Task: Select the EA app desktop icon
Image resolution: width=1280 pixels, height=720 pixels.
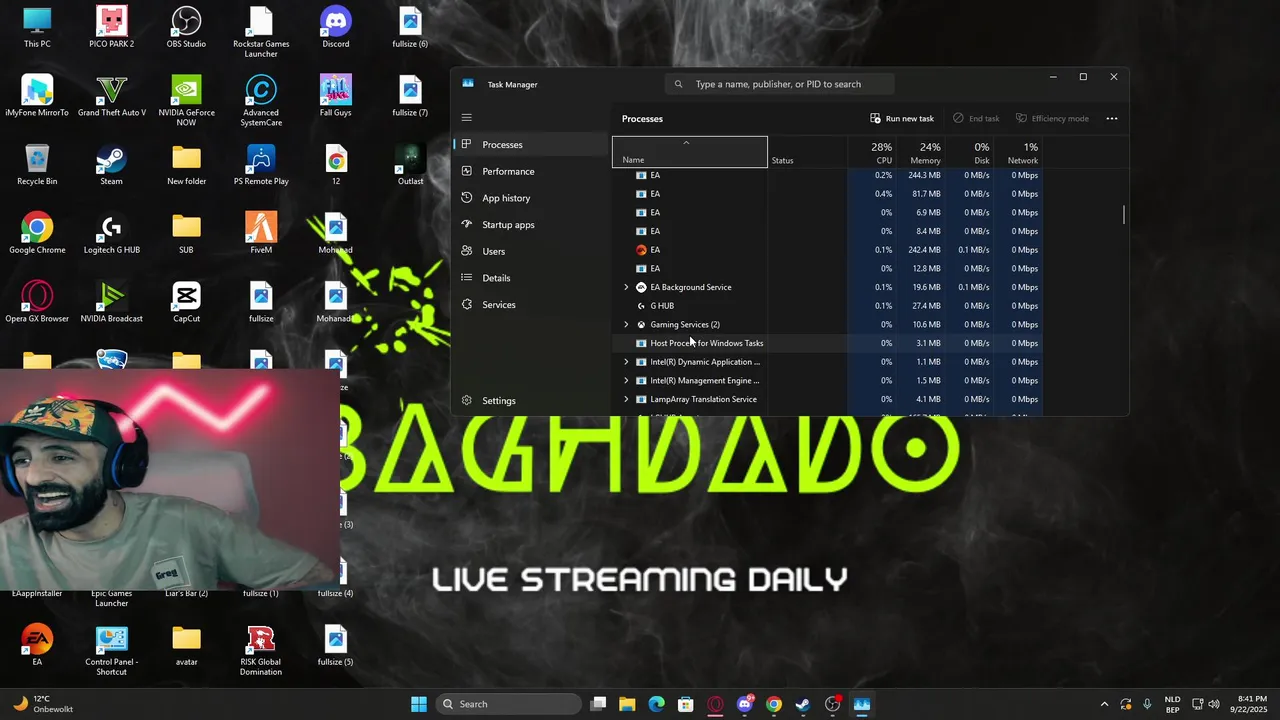Action: click(37, 645)
